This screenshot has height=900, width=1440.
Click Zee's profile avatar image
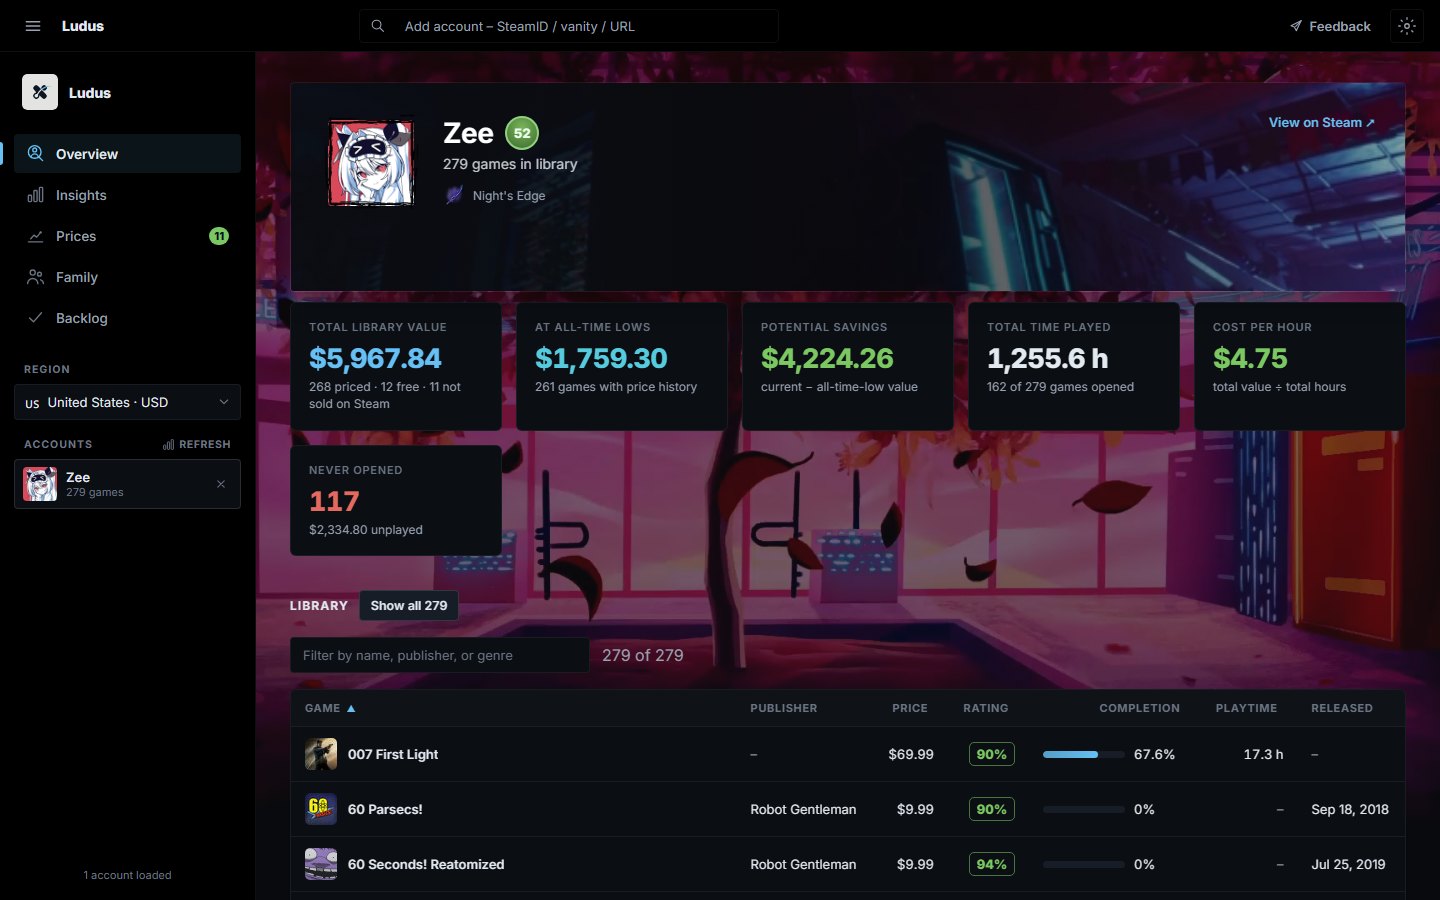tap(371, 163)
